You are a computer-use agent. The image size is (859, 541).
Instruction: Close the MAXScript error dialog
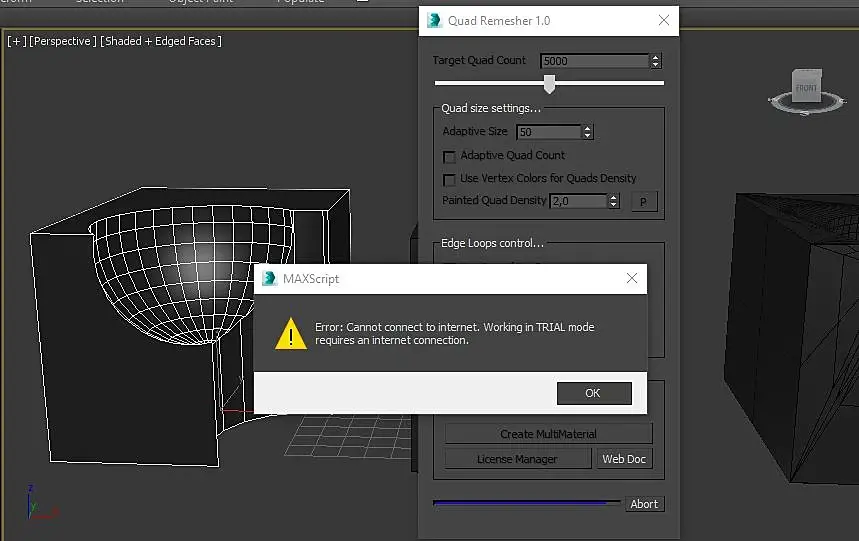[x=632, y=278]
